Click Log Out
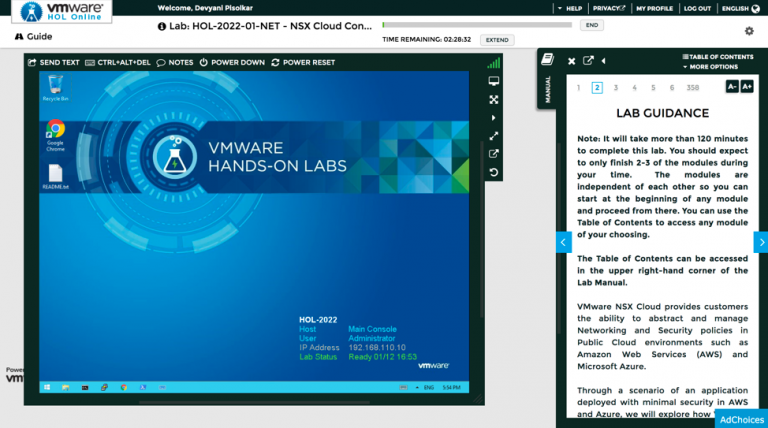The image size is (768, 428). (697, 8)
